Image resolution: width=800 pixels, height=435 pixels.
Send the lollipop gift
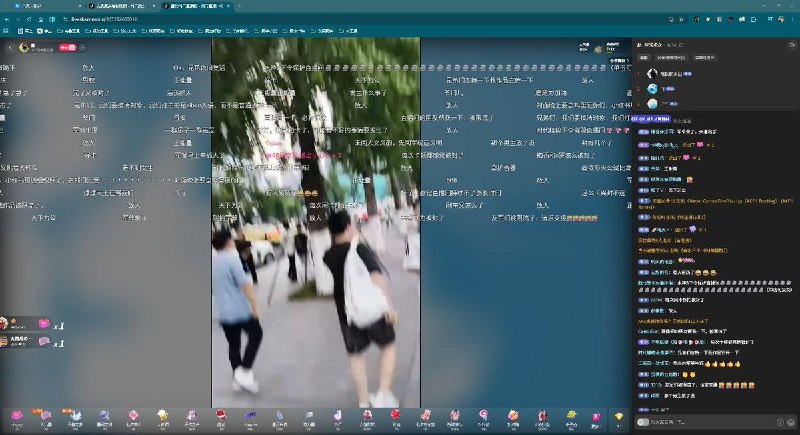(x=483, y=417)
